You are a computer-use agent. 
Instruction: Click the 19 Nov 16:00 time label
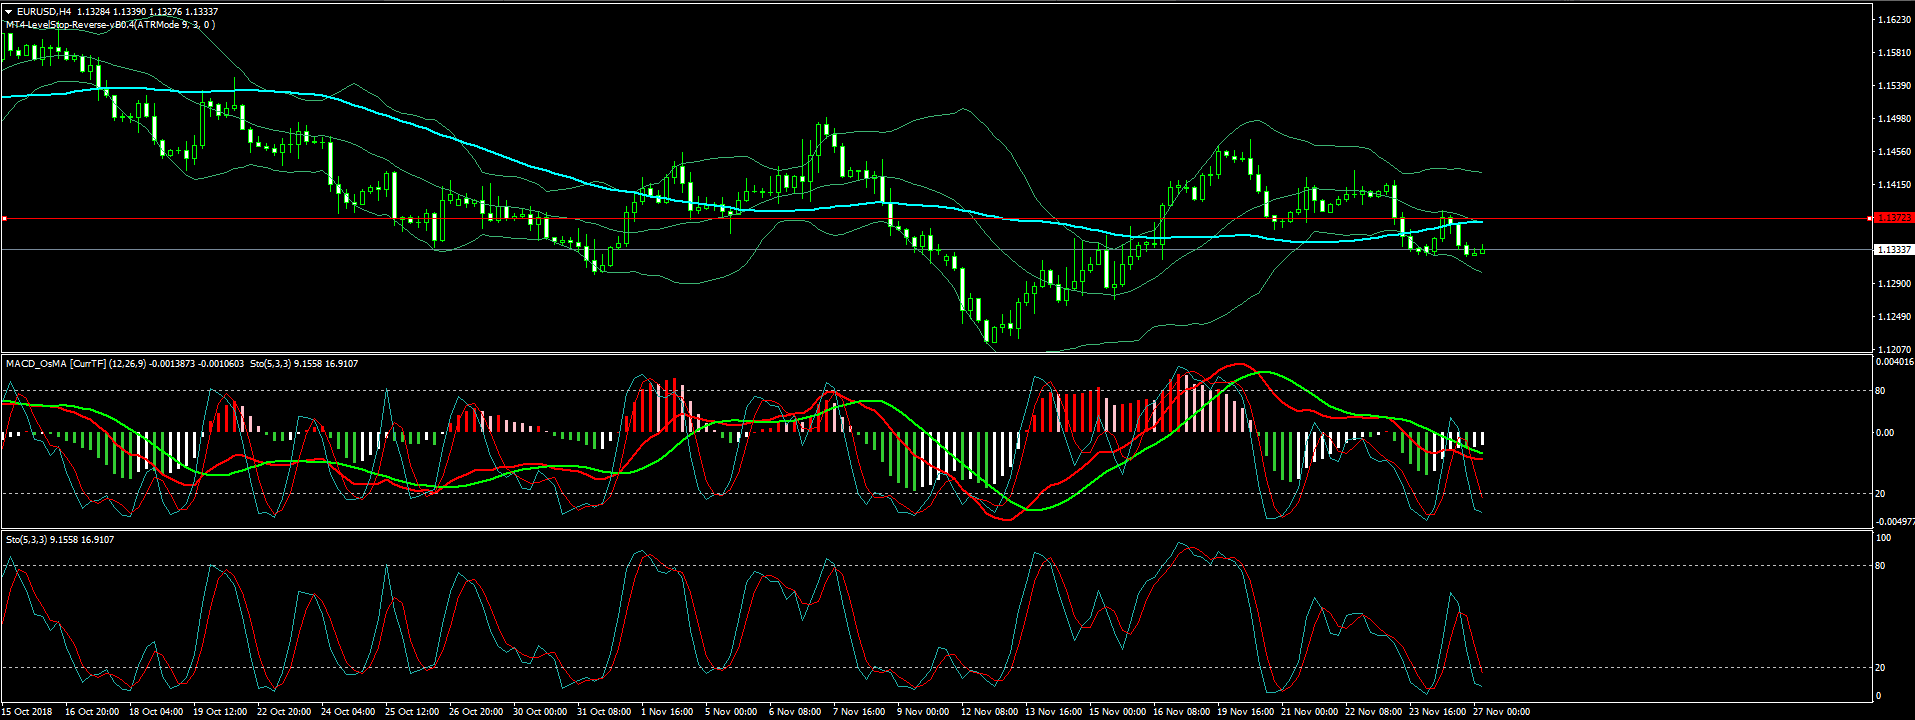pos(1246,712)
